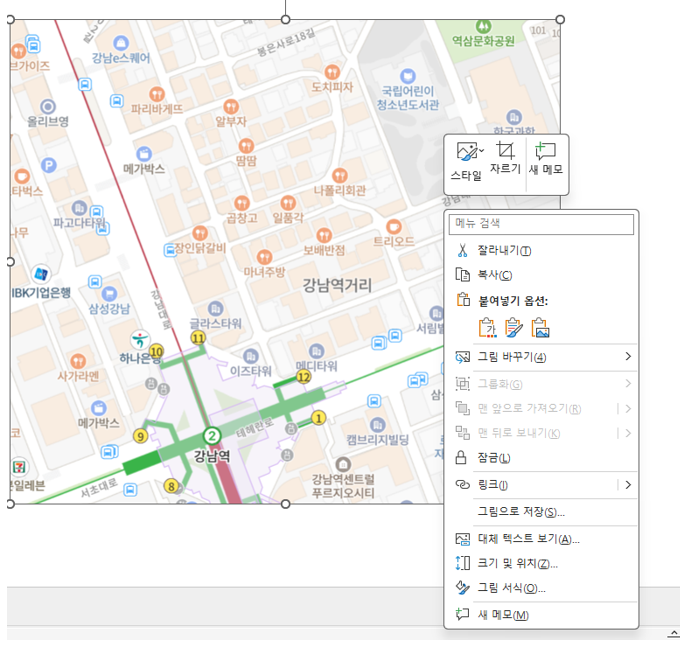Open Size and Position (크기 및 위치)
The image size is (680, 651).
541,563
